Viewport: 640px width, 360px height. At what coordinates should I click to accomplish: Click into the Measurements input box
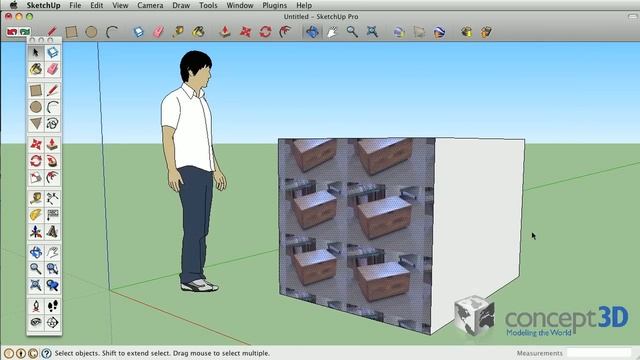(599, 353)
